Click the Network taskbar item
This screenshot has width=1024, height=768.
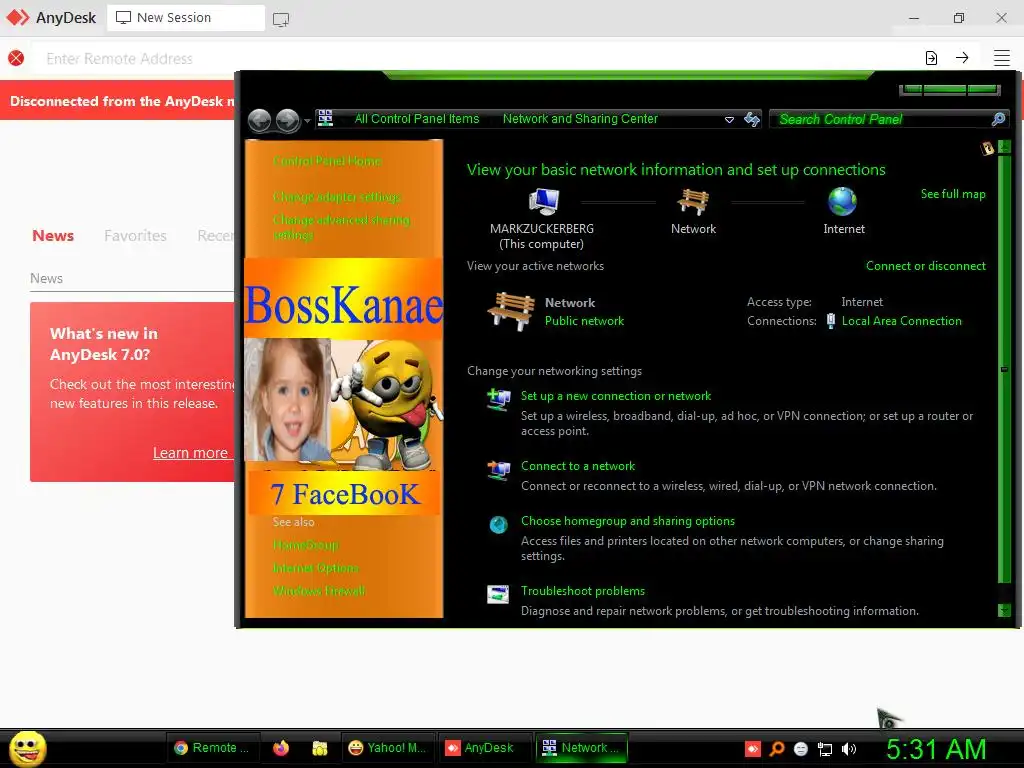(581, 748)
